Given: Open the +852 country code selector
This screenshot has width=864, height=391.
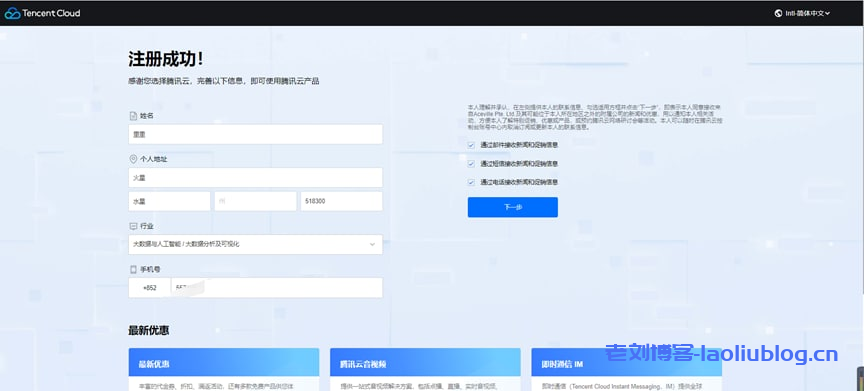Looking at the screenshot, I should pos(149,288).
